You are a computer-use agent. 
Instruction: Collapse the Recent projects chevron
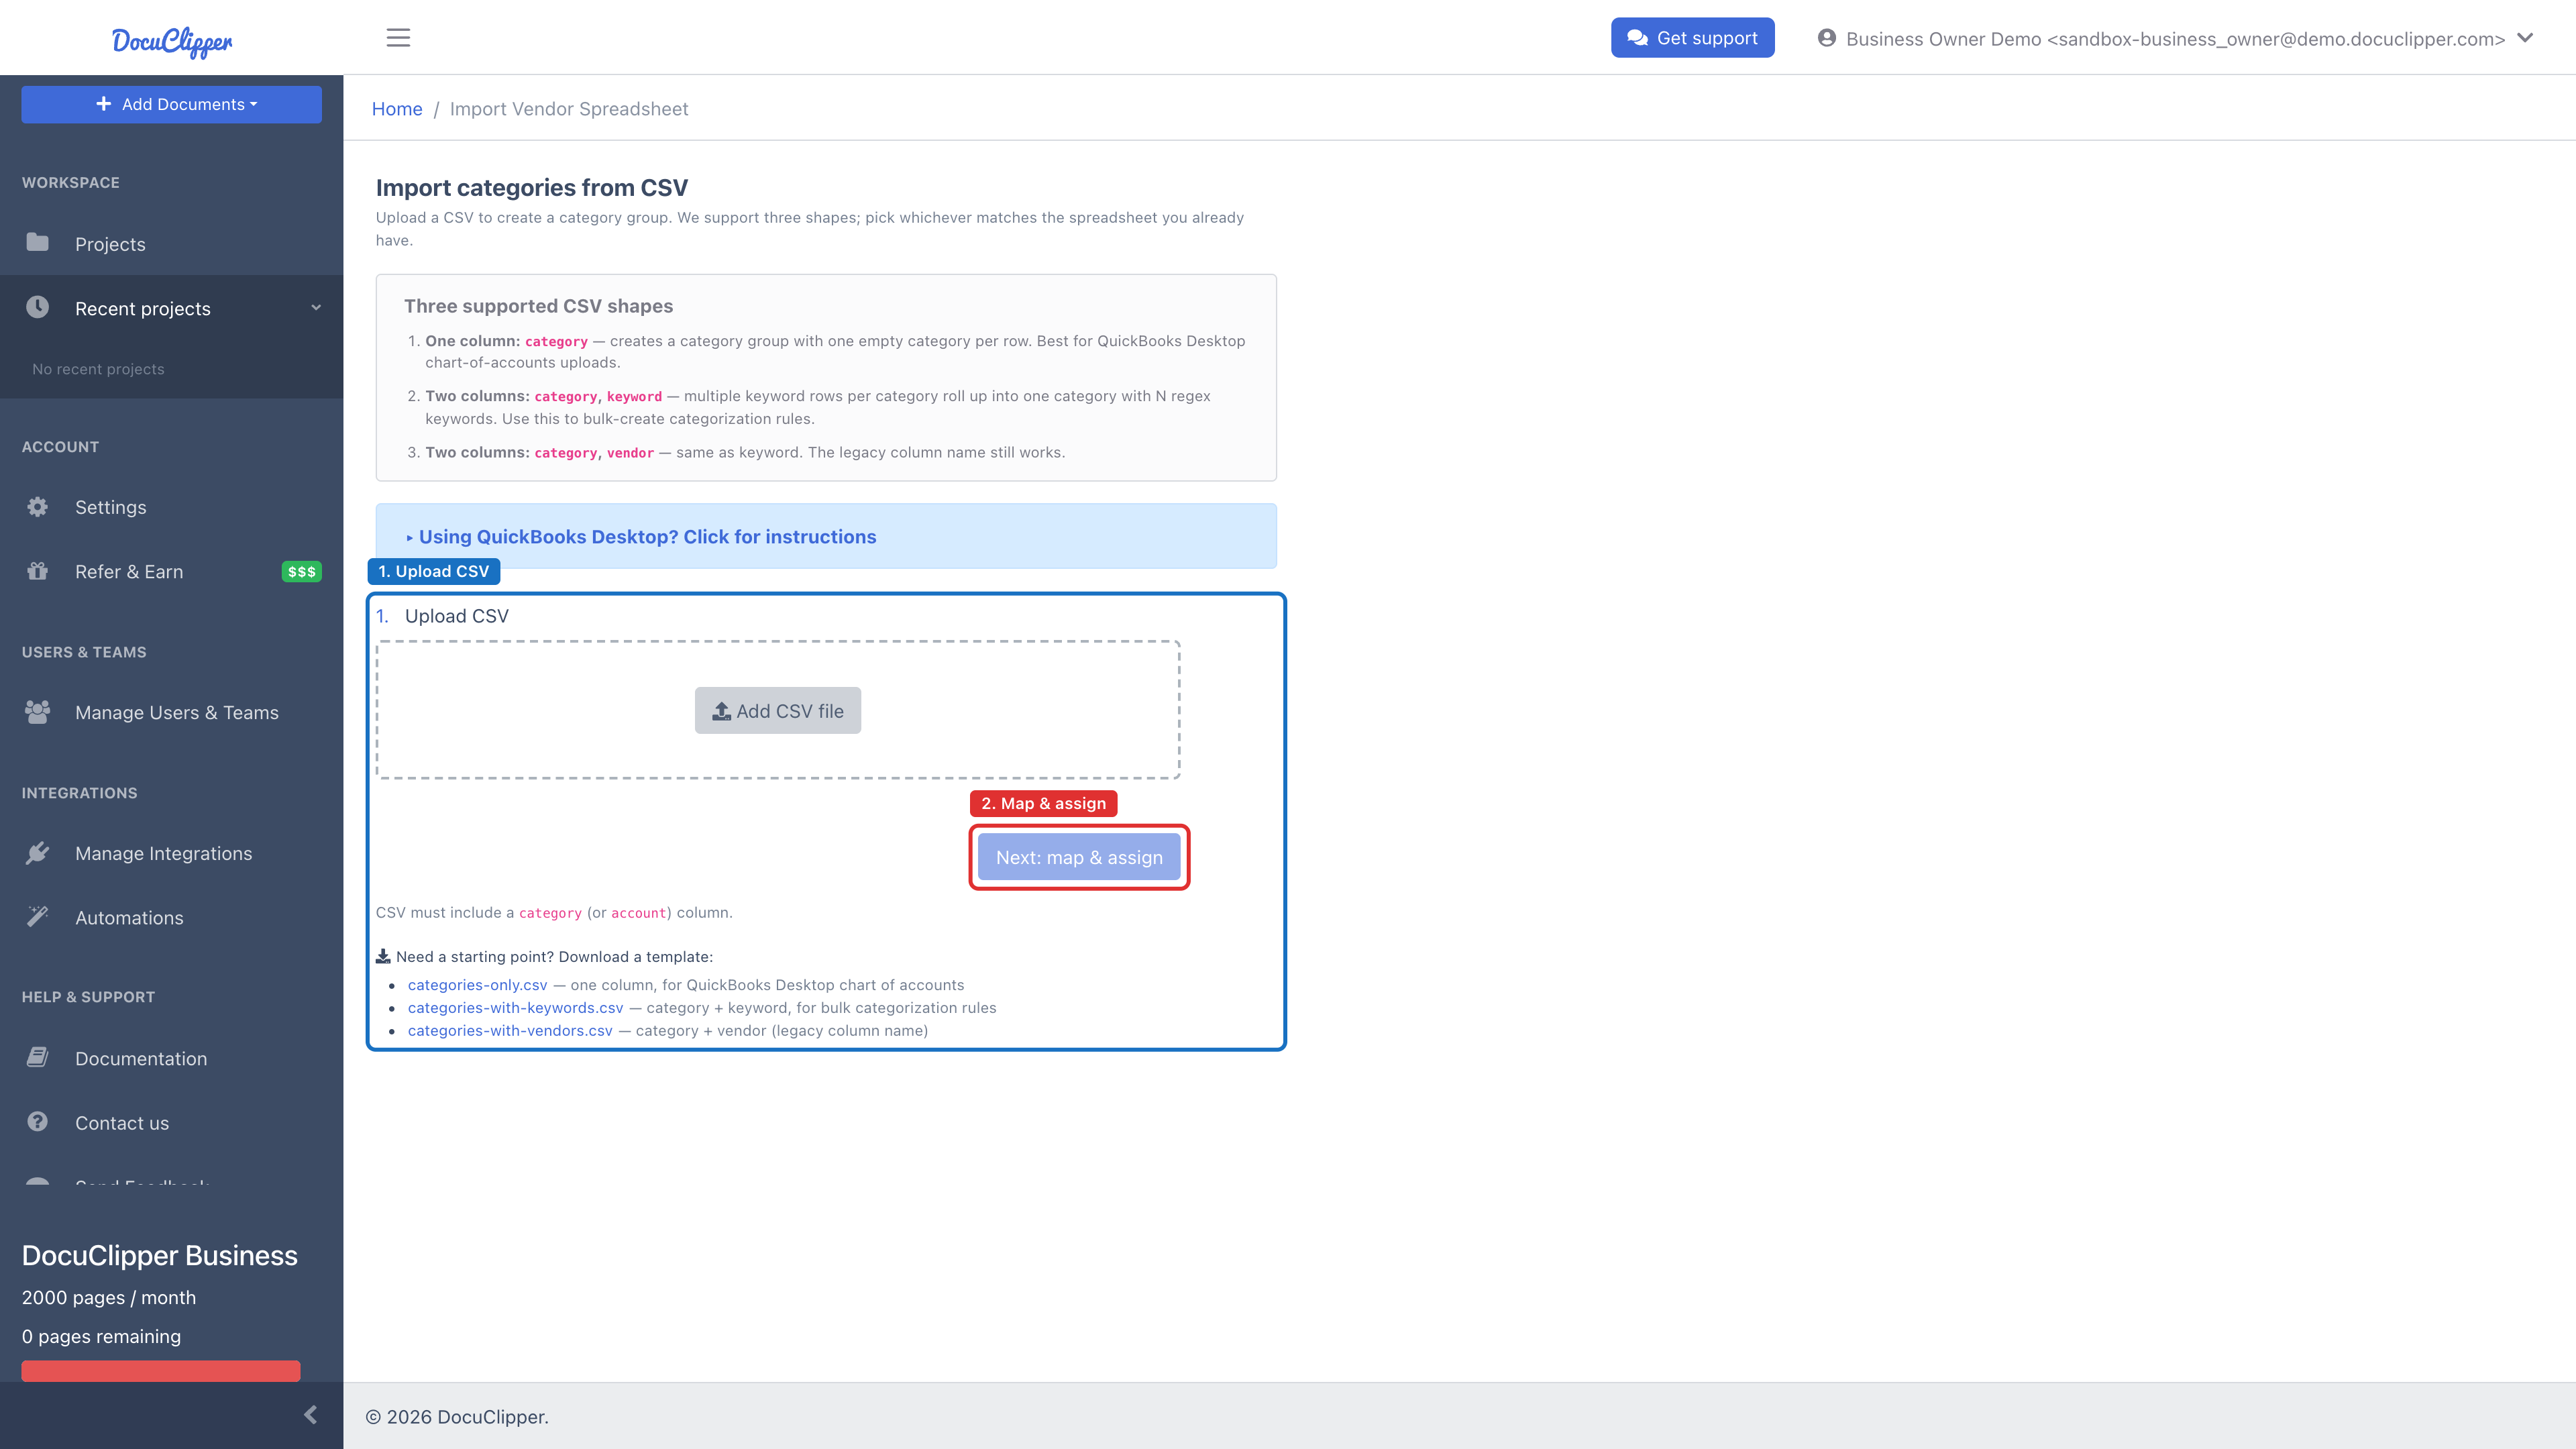click(316, 308)
